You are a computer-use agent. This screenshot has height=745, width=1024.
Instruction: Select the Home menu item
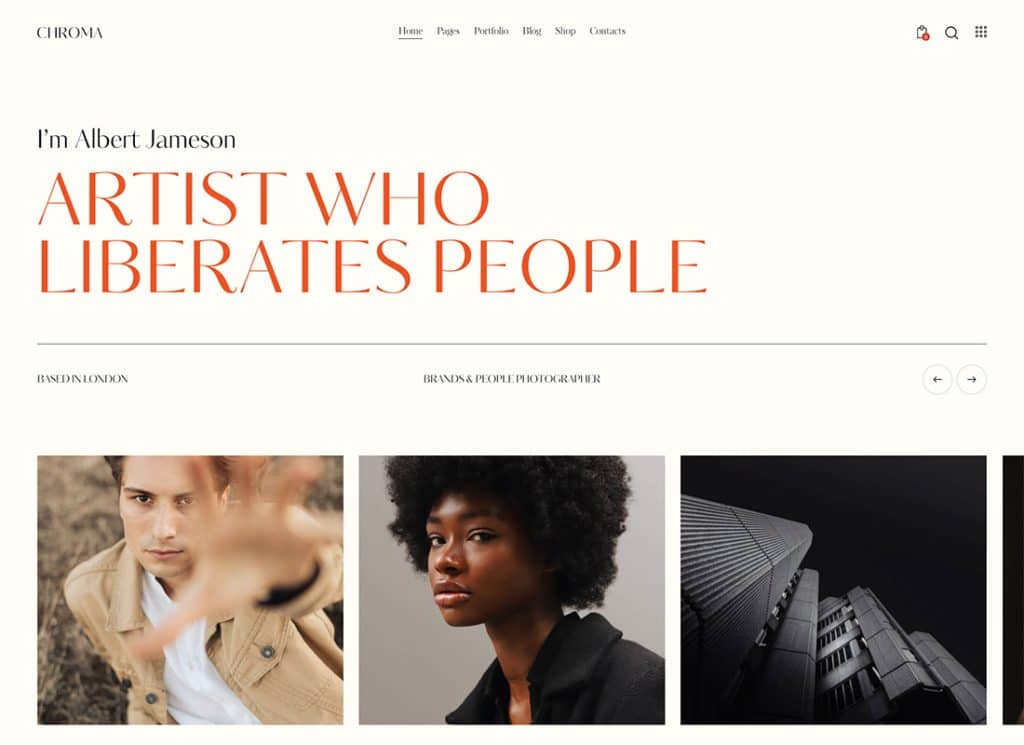[410, 31]
